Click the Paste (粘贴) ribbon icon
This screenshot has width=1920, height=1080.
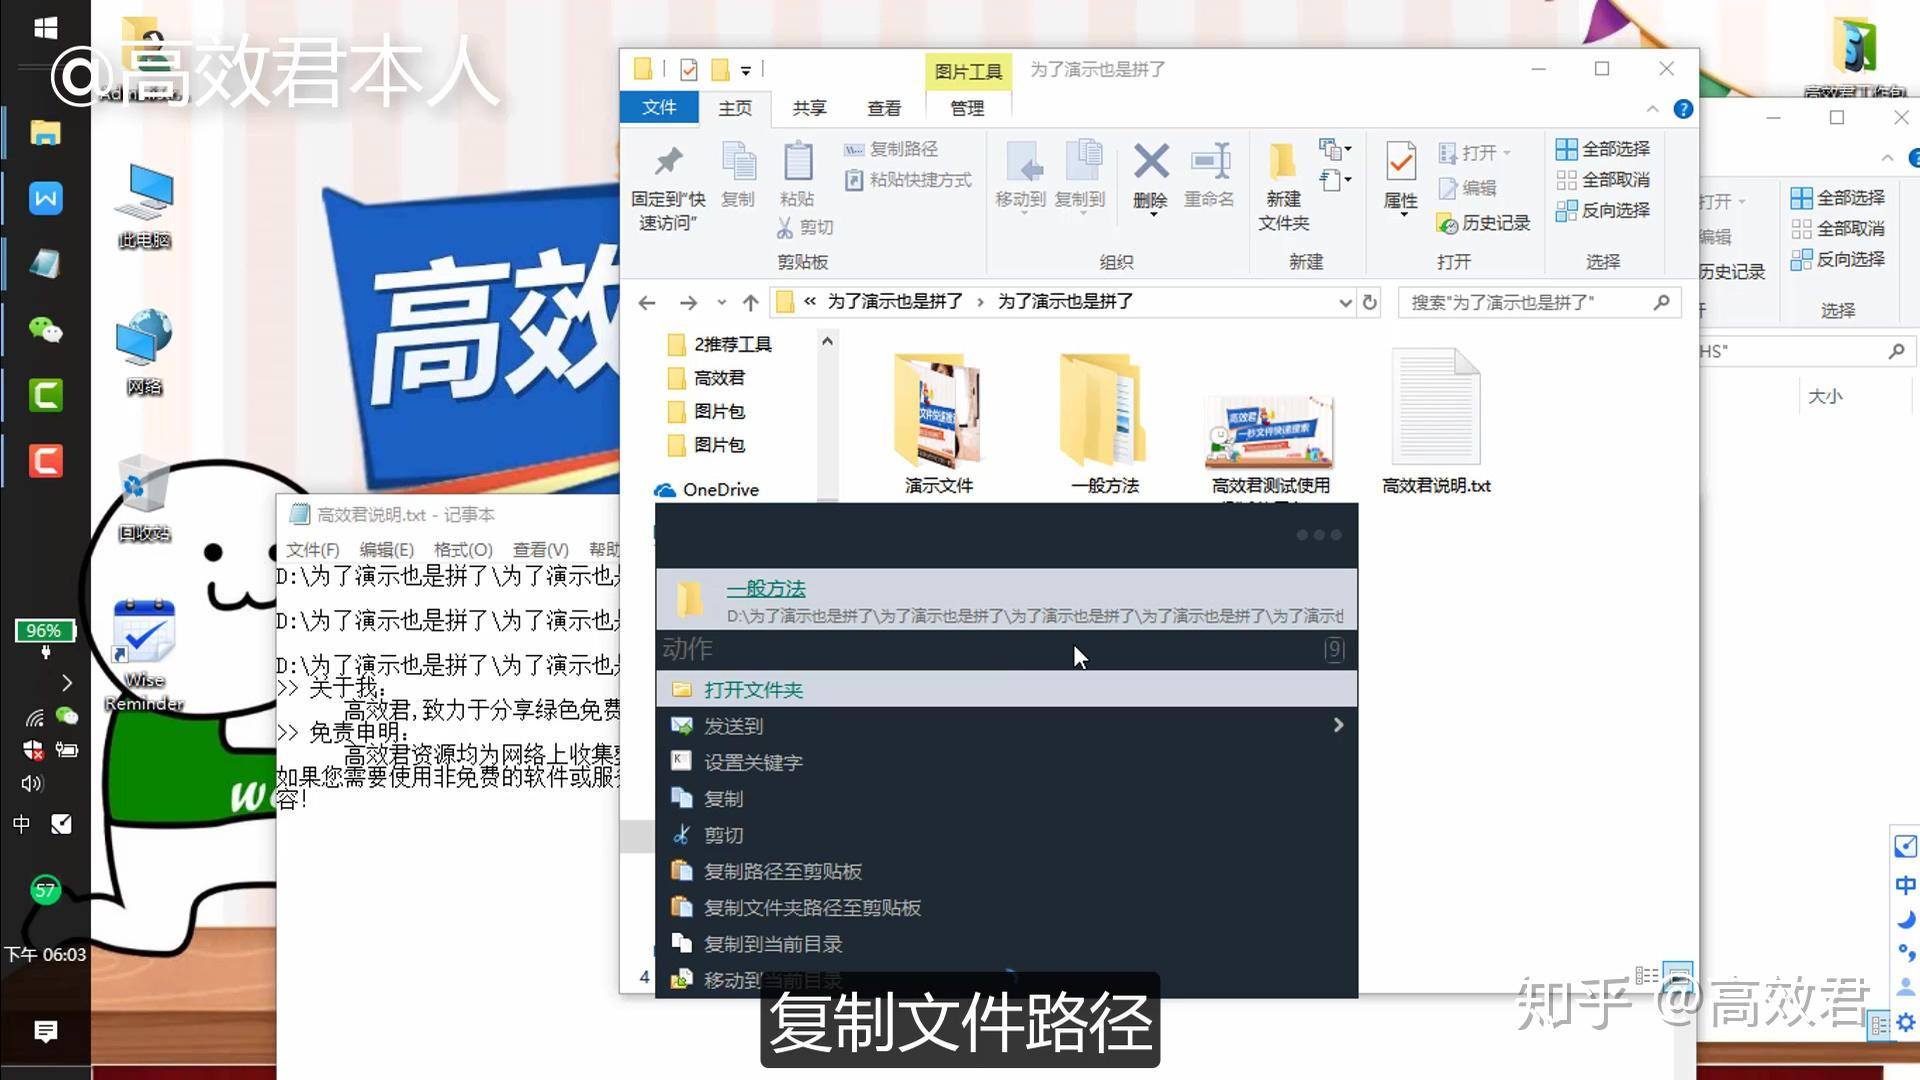(x=797, y=175)
